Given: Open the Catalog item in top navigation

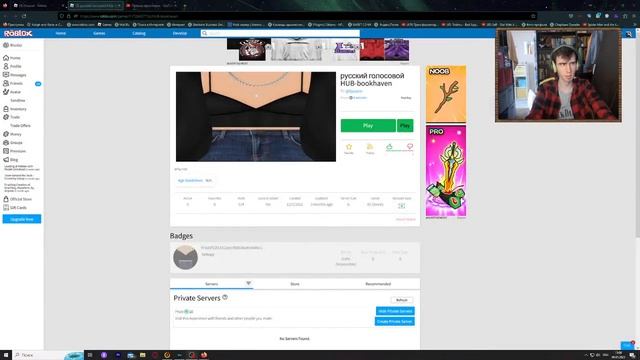Looking at the screenshot, I should click(139, 33).
